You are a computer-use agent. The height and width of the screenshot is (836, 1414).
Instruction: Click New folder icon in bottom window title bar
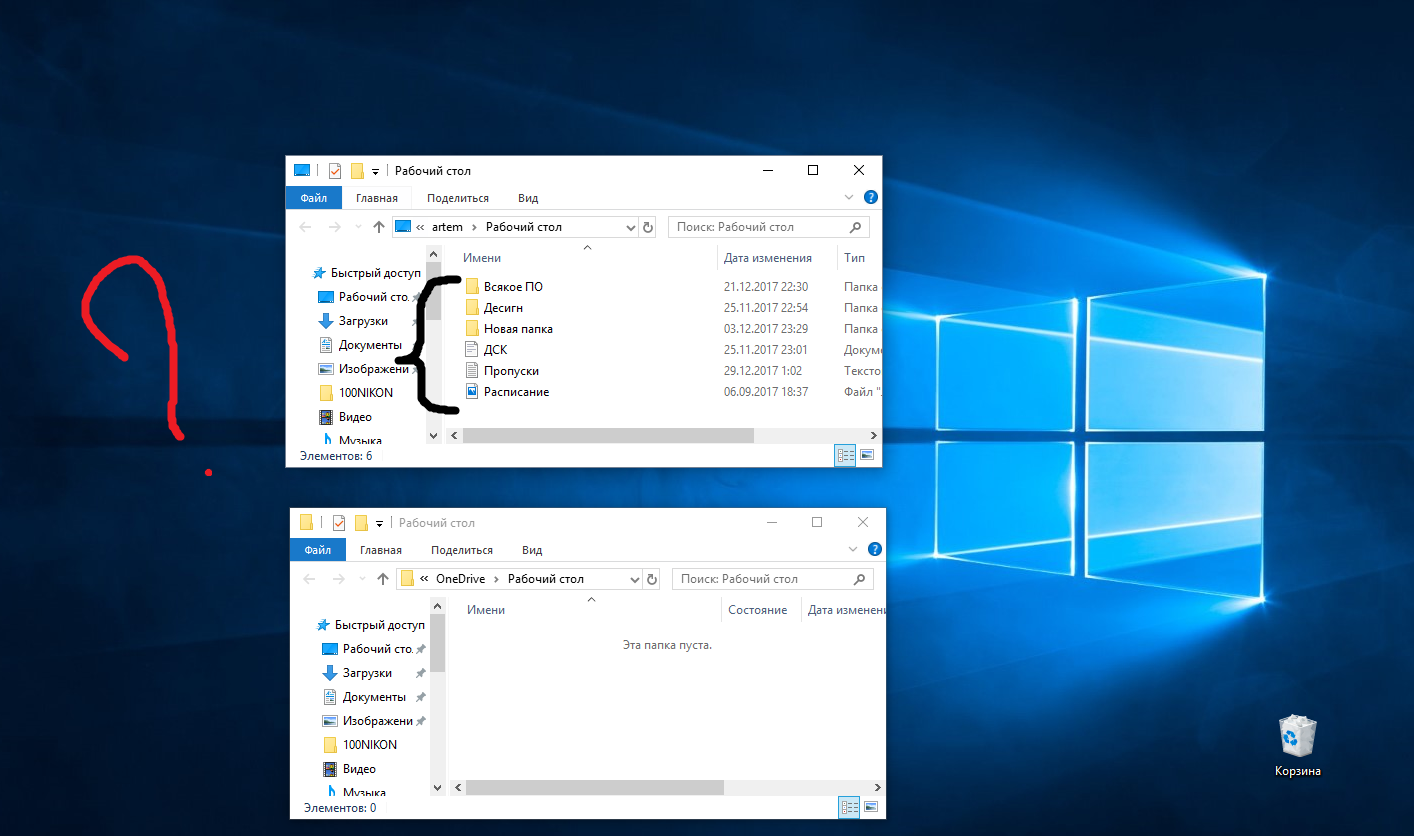(361, 523)
